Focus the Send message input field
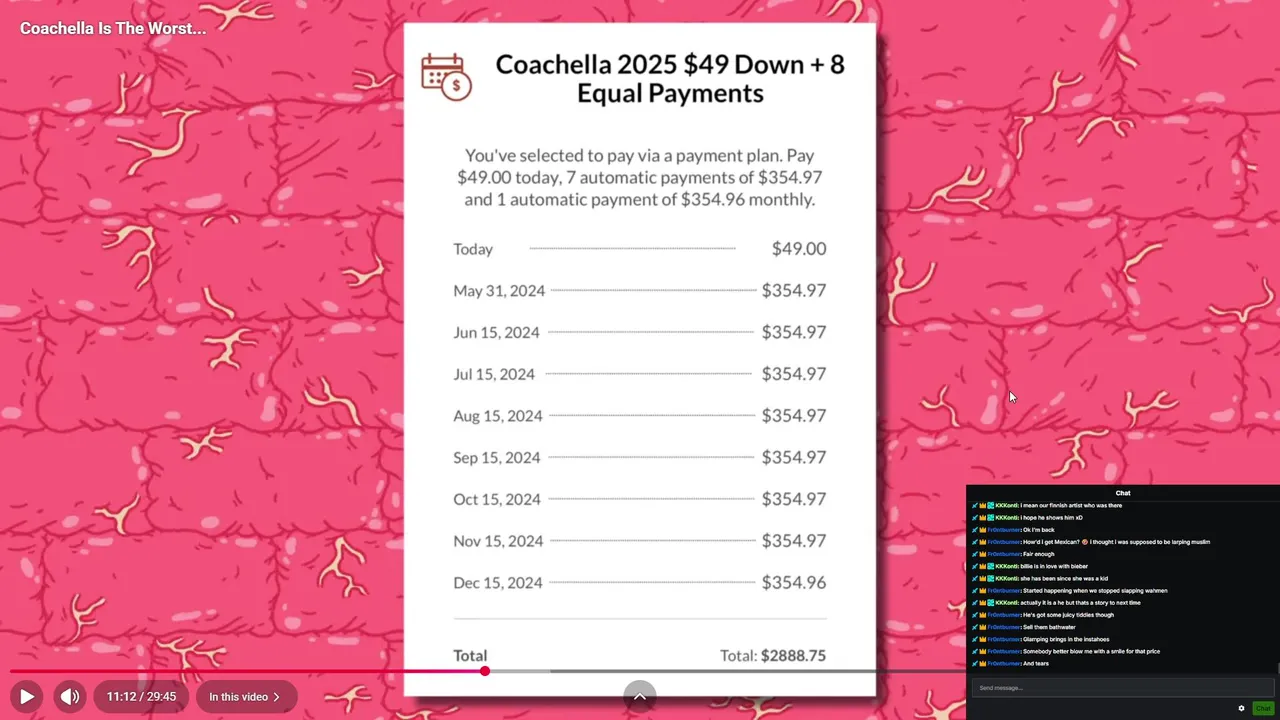 pos(1120,688)
